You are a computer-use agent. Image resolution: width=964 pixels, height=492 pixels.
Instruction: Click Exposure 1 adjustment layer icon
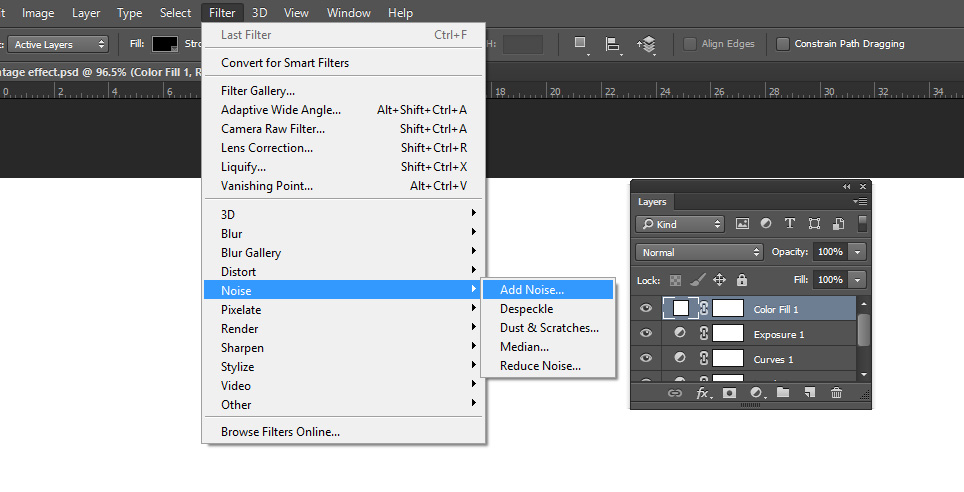pyautogui.click(x=680, y=333)
